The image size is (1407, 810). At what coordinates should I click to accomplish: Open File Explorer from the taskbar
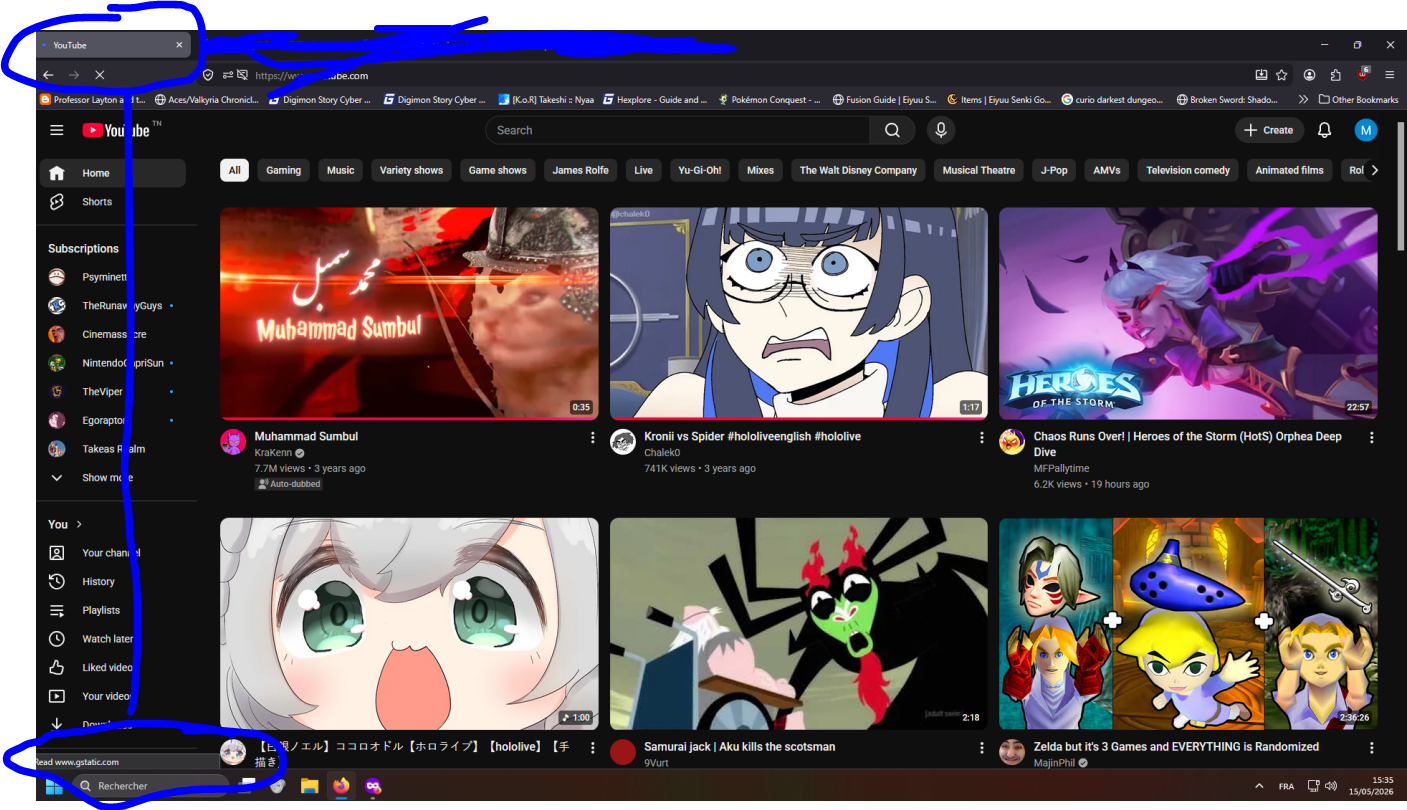pos(309,786)
